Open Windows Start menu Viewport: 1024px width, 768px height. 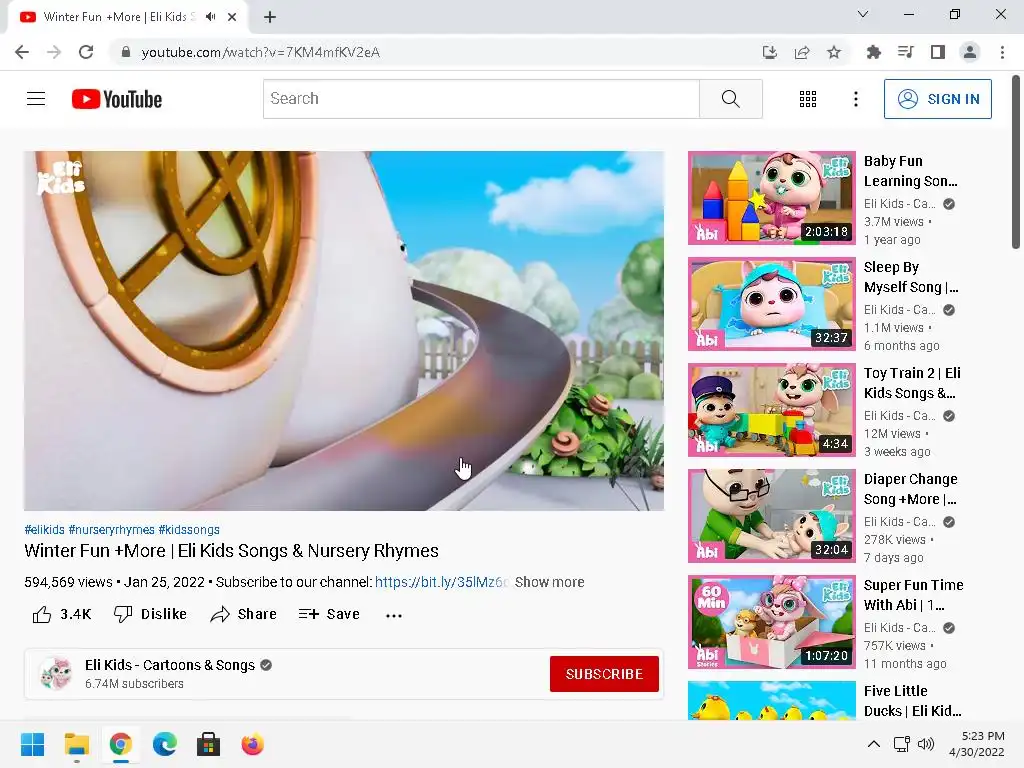(x=33, y=744)
